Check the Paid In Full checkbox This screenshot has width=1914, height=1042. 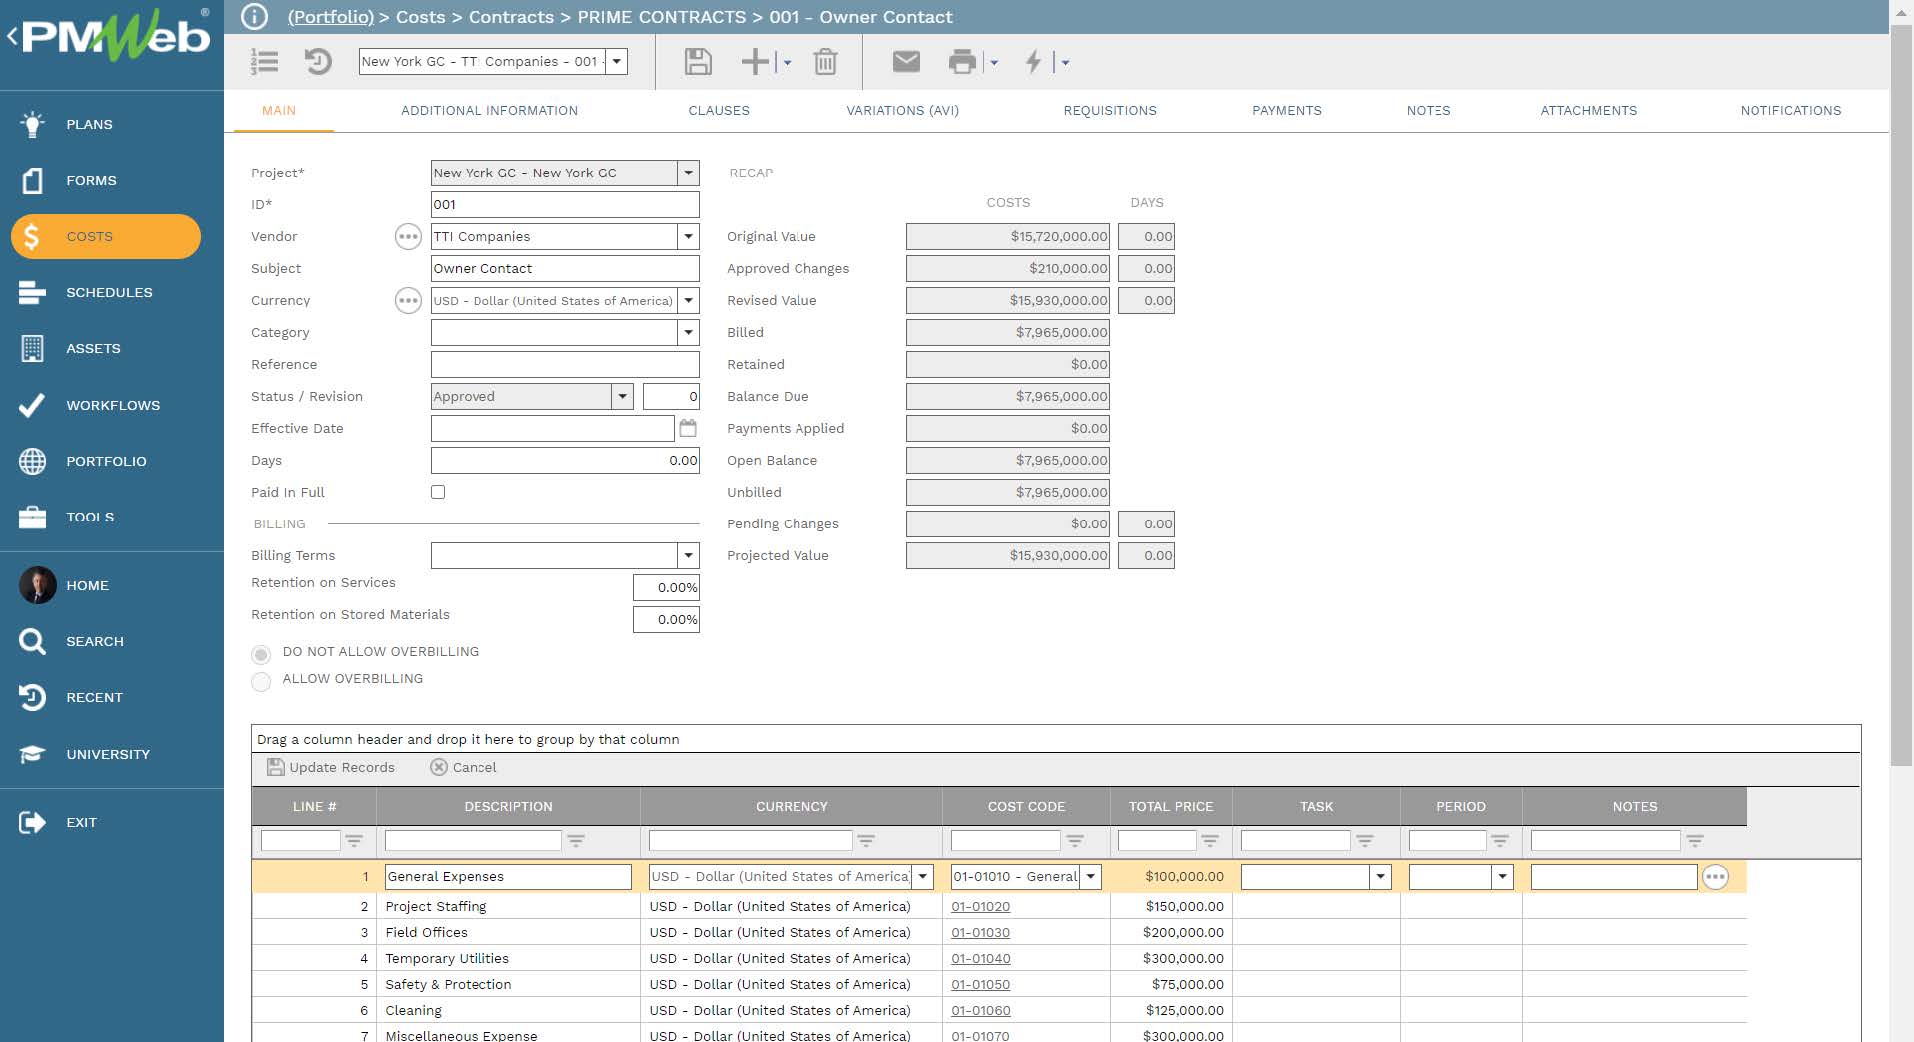point(438,492)
